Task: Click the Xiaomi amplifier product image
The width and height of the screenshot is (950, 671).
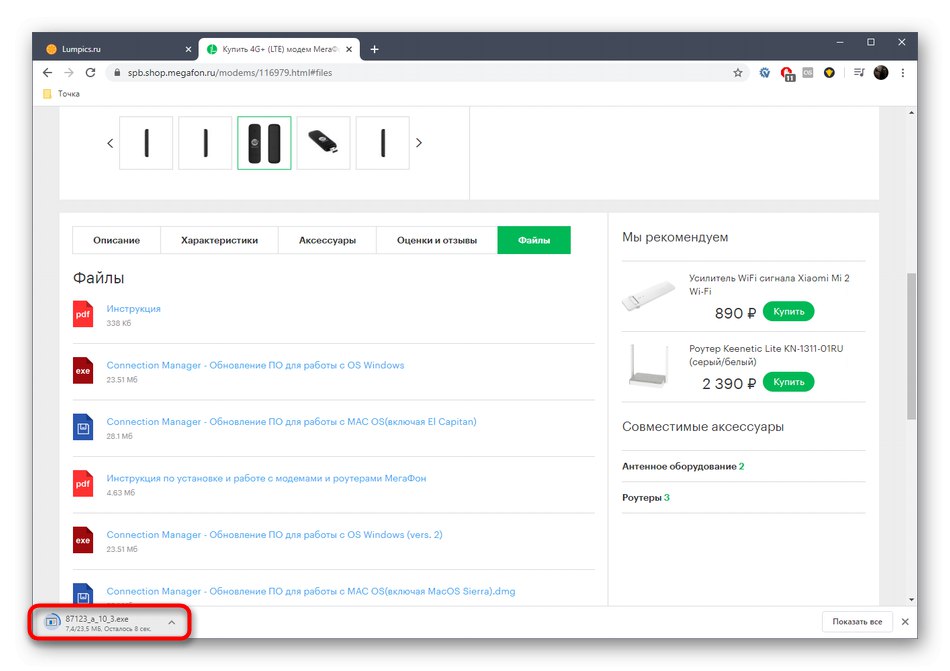Action: click(x=648, y=296)
